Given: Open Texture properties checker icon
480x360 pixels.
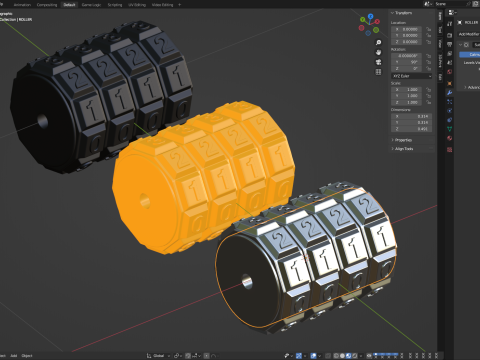Looking at the screenshot, I should pyautogui.click(x=449, y=149).
